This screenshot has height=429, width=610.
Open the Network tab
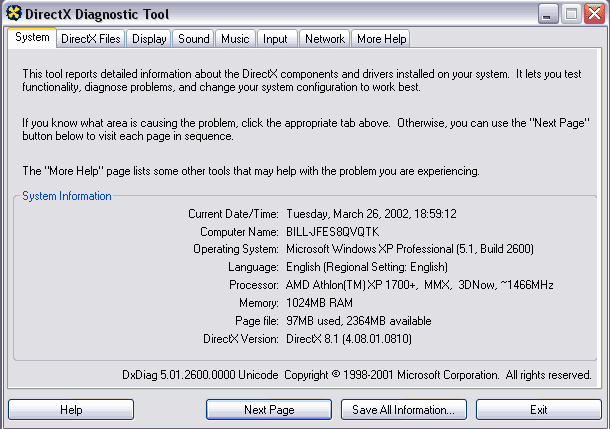click(324, 39)
